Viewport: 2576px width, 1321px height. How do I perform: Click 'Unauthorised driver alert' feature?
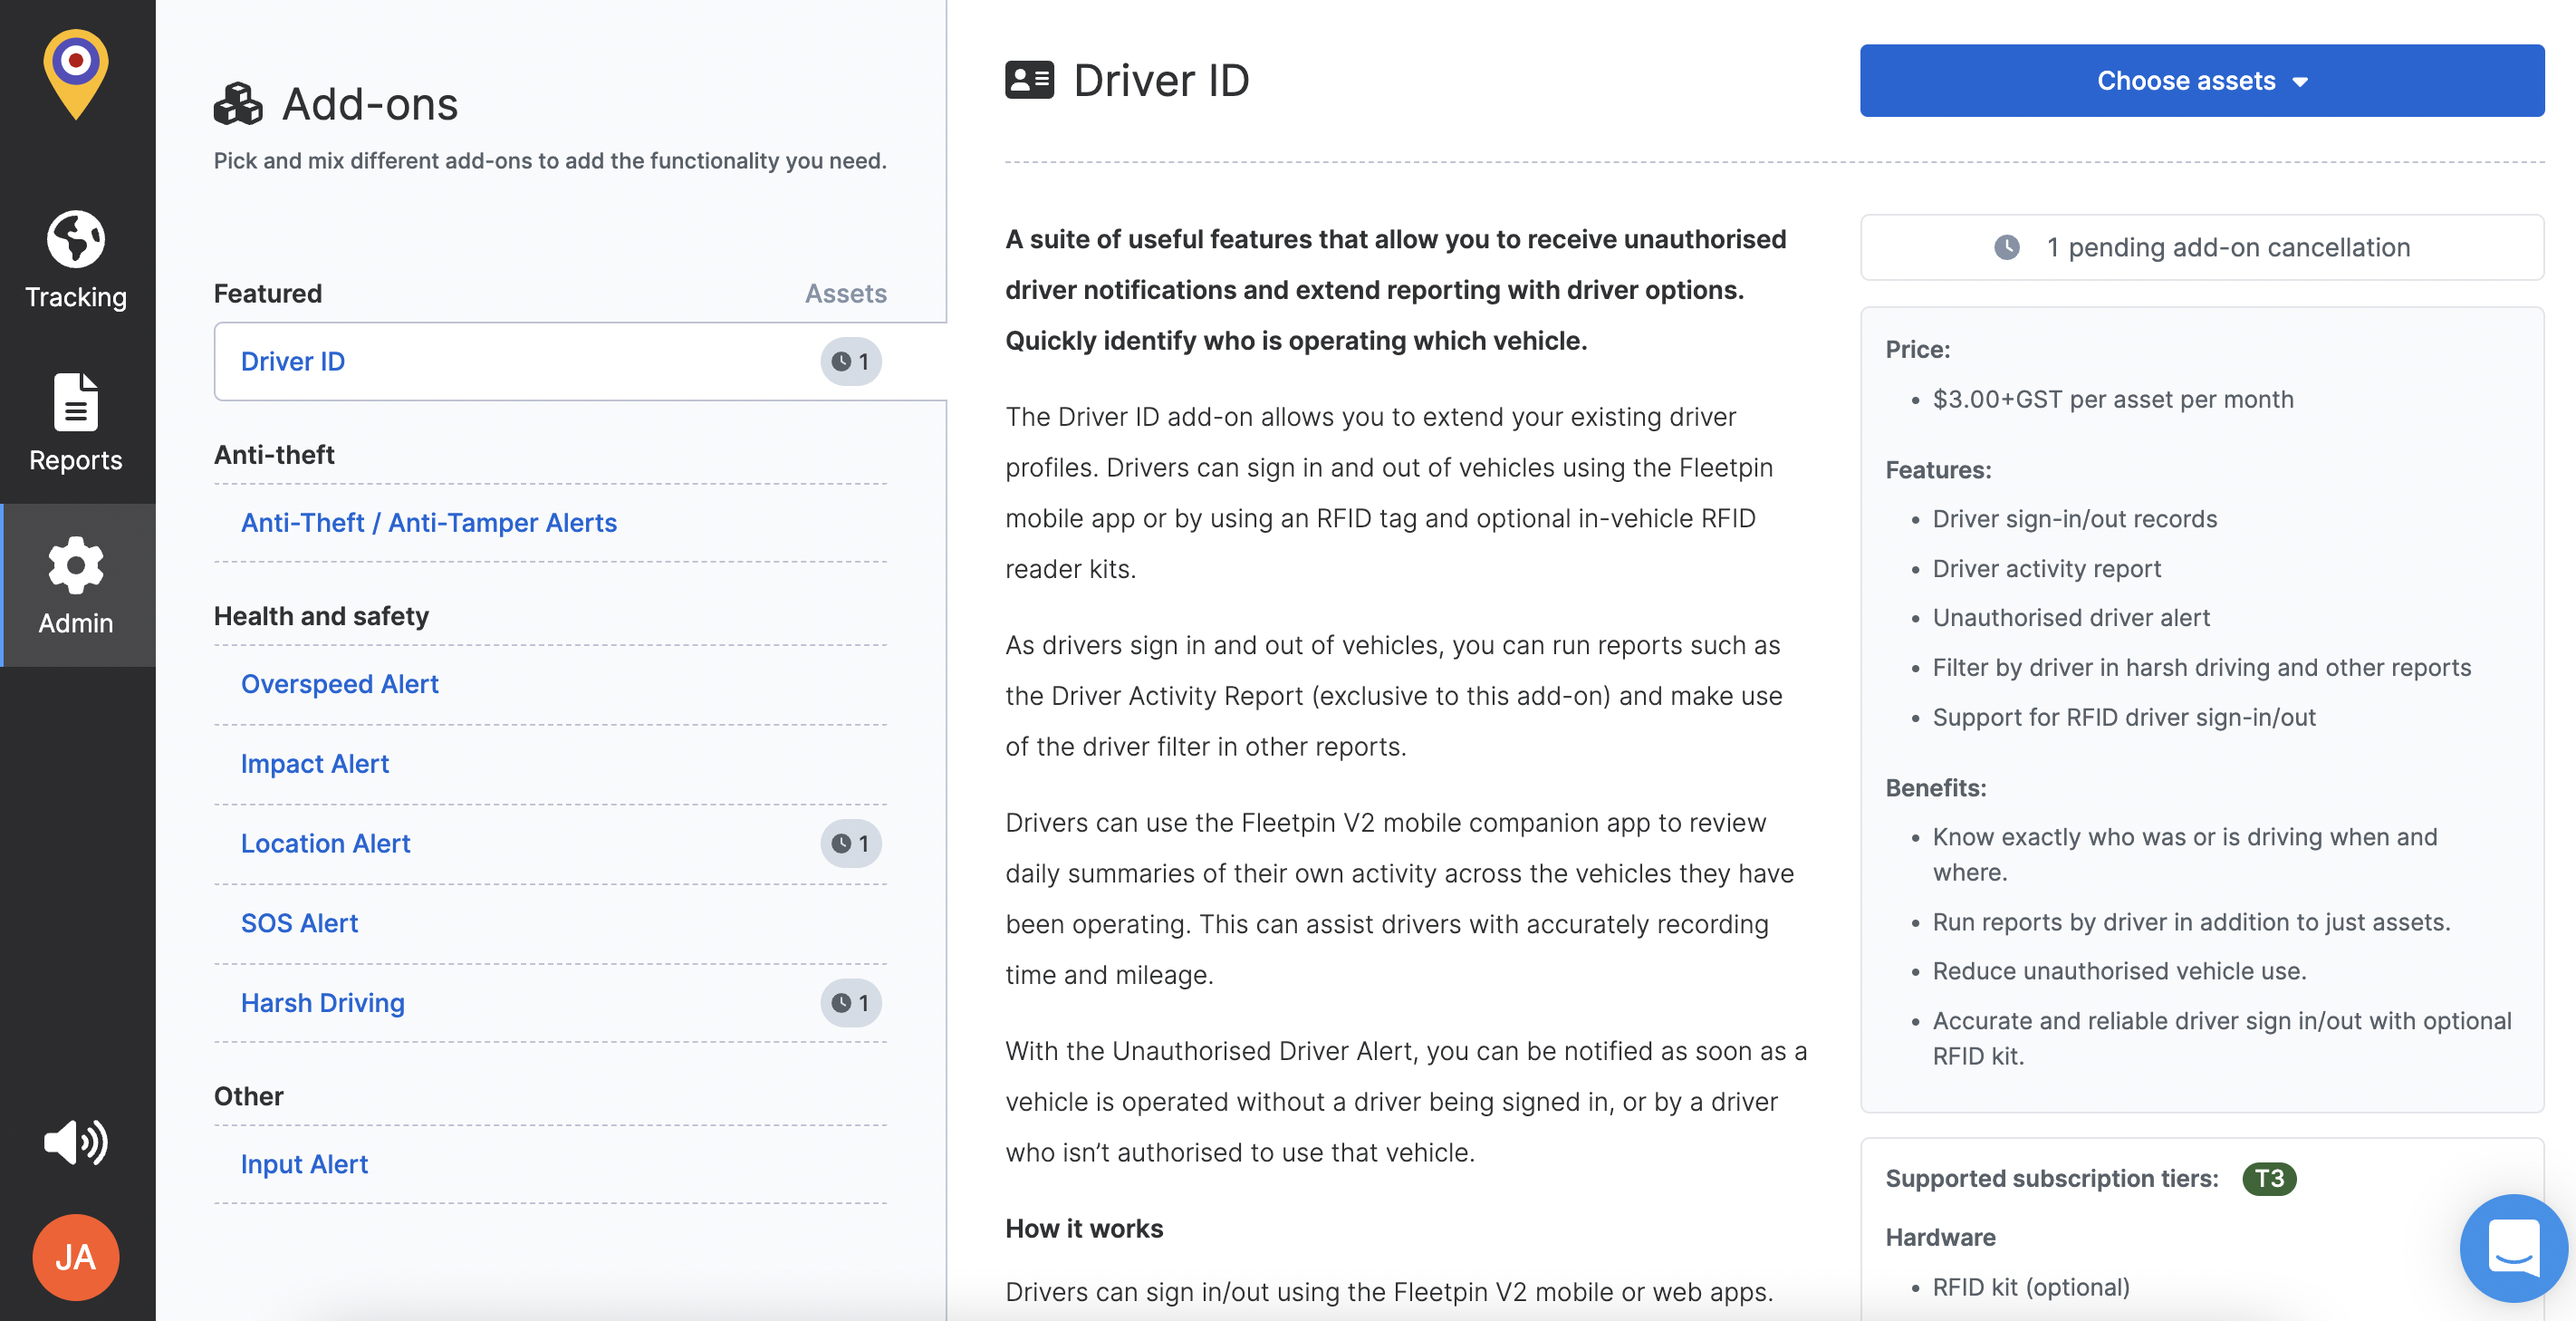(x=2071, y=617)
